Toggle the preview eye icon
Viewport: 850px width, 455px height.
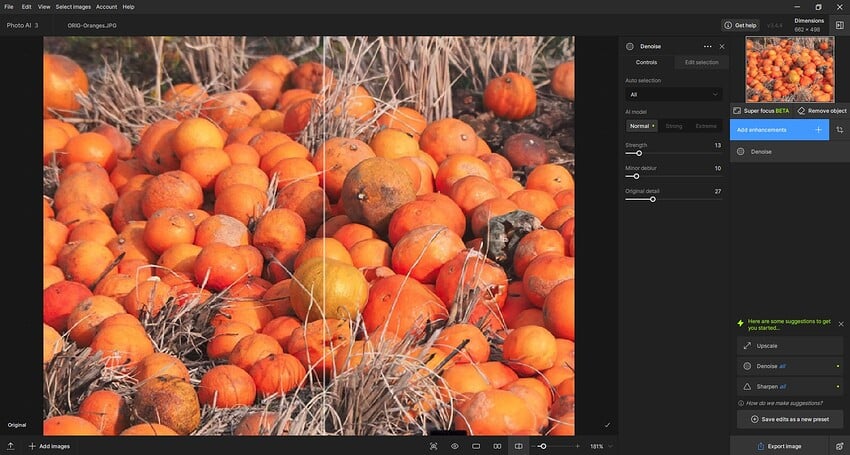pos(454,446)
